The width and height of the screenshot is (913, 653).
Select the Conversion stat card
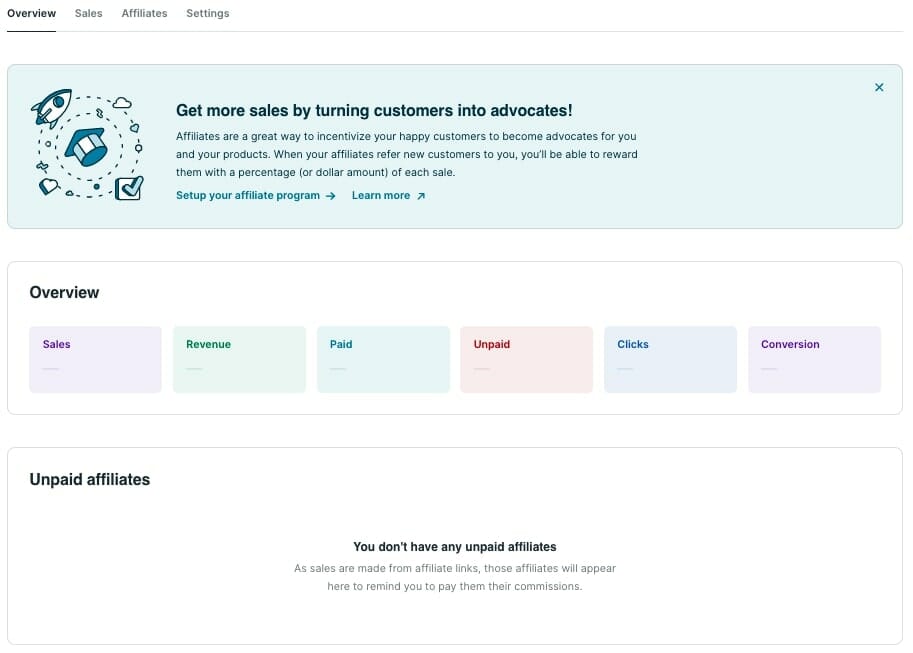(814, 359)
